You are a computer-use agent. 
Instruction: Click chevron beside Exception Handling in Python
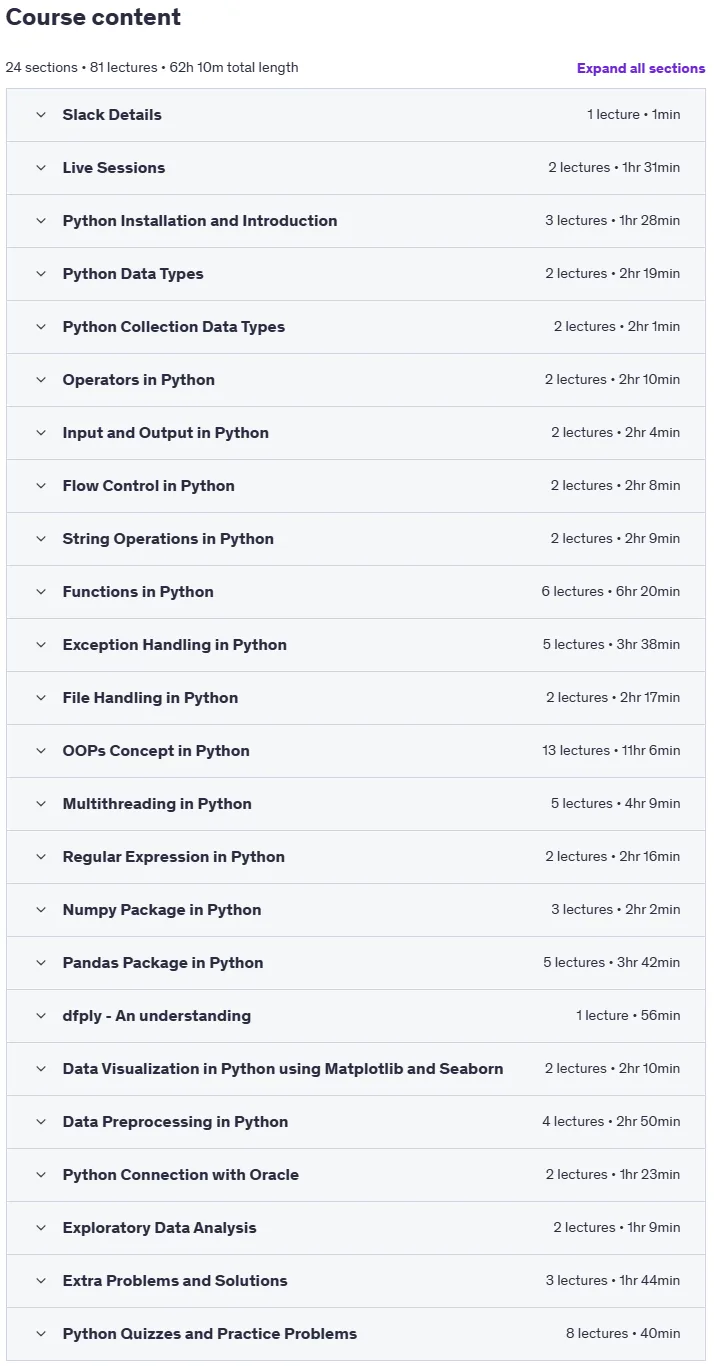pos(41,645)
